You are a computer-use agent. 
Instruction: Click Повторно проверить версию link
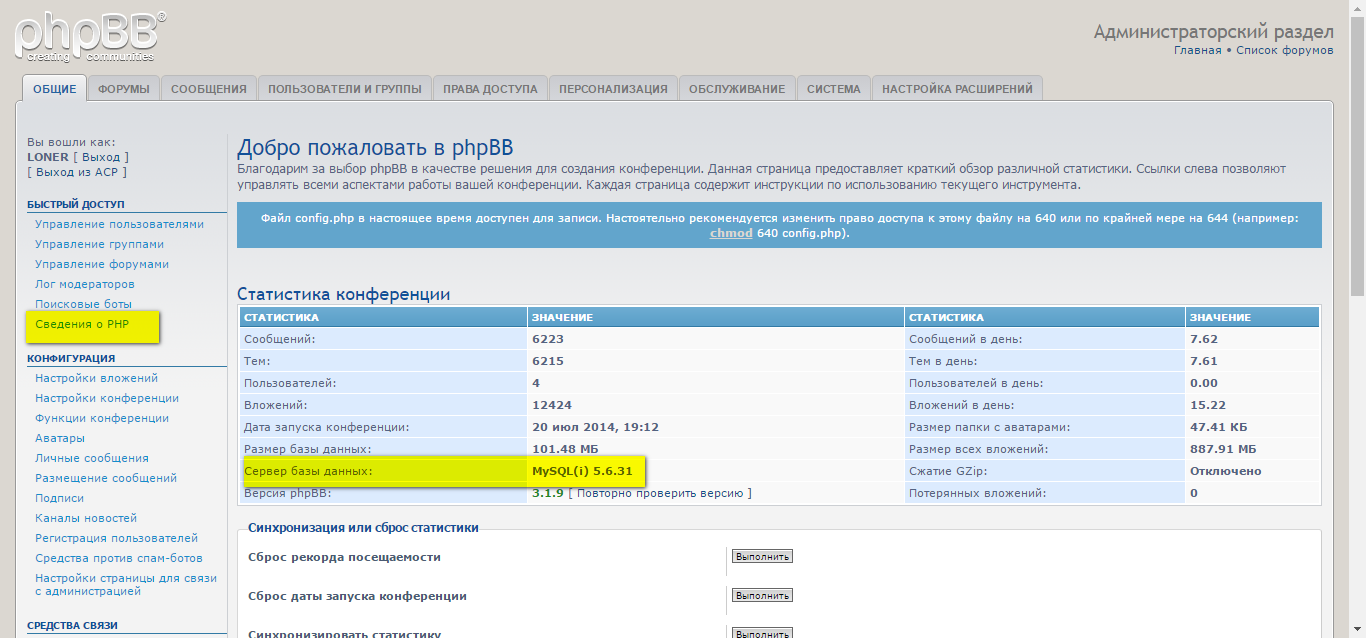[660, 493]
